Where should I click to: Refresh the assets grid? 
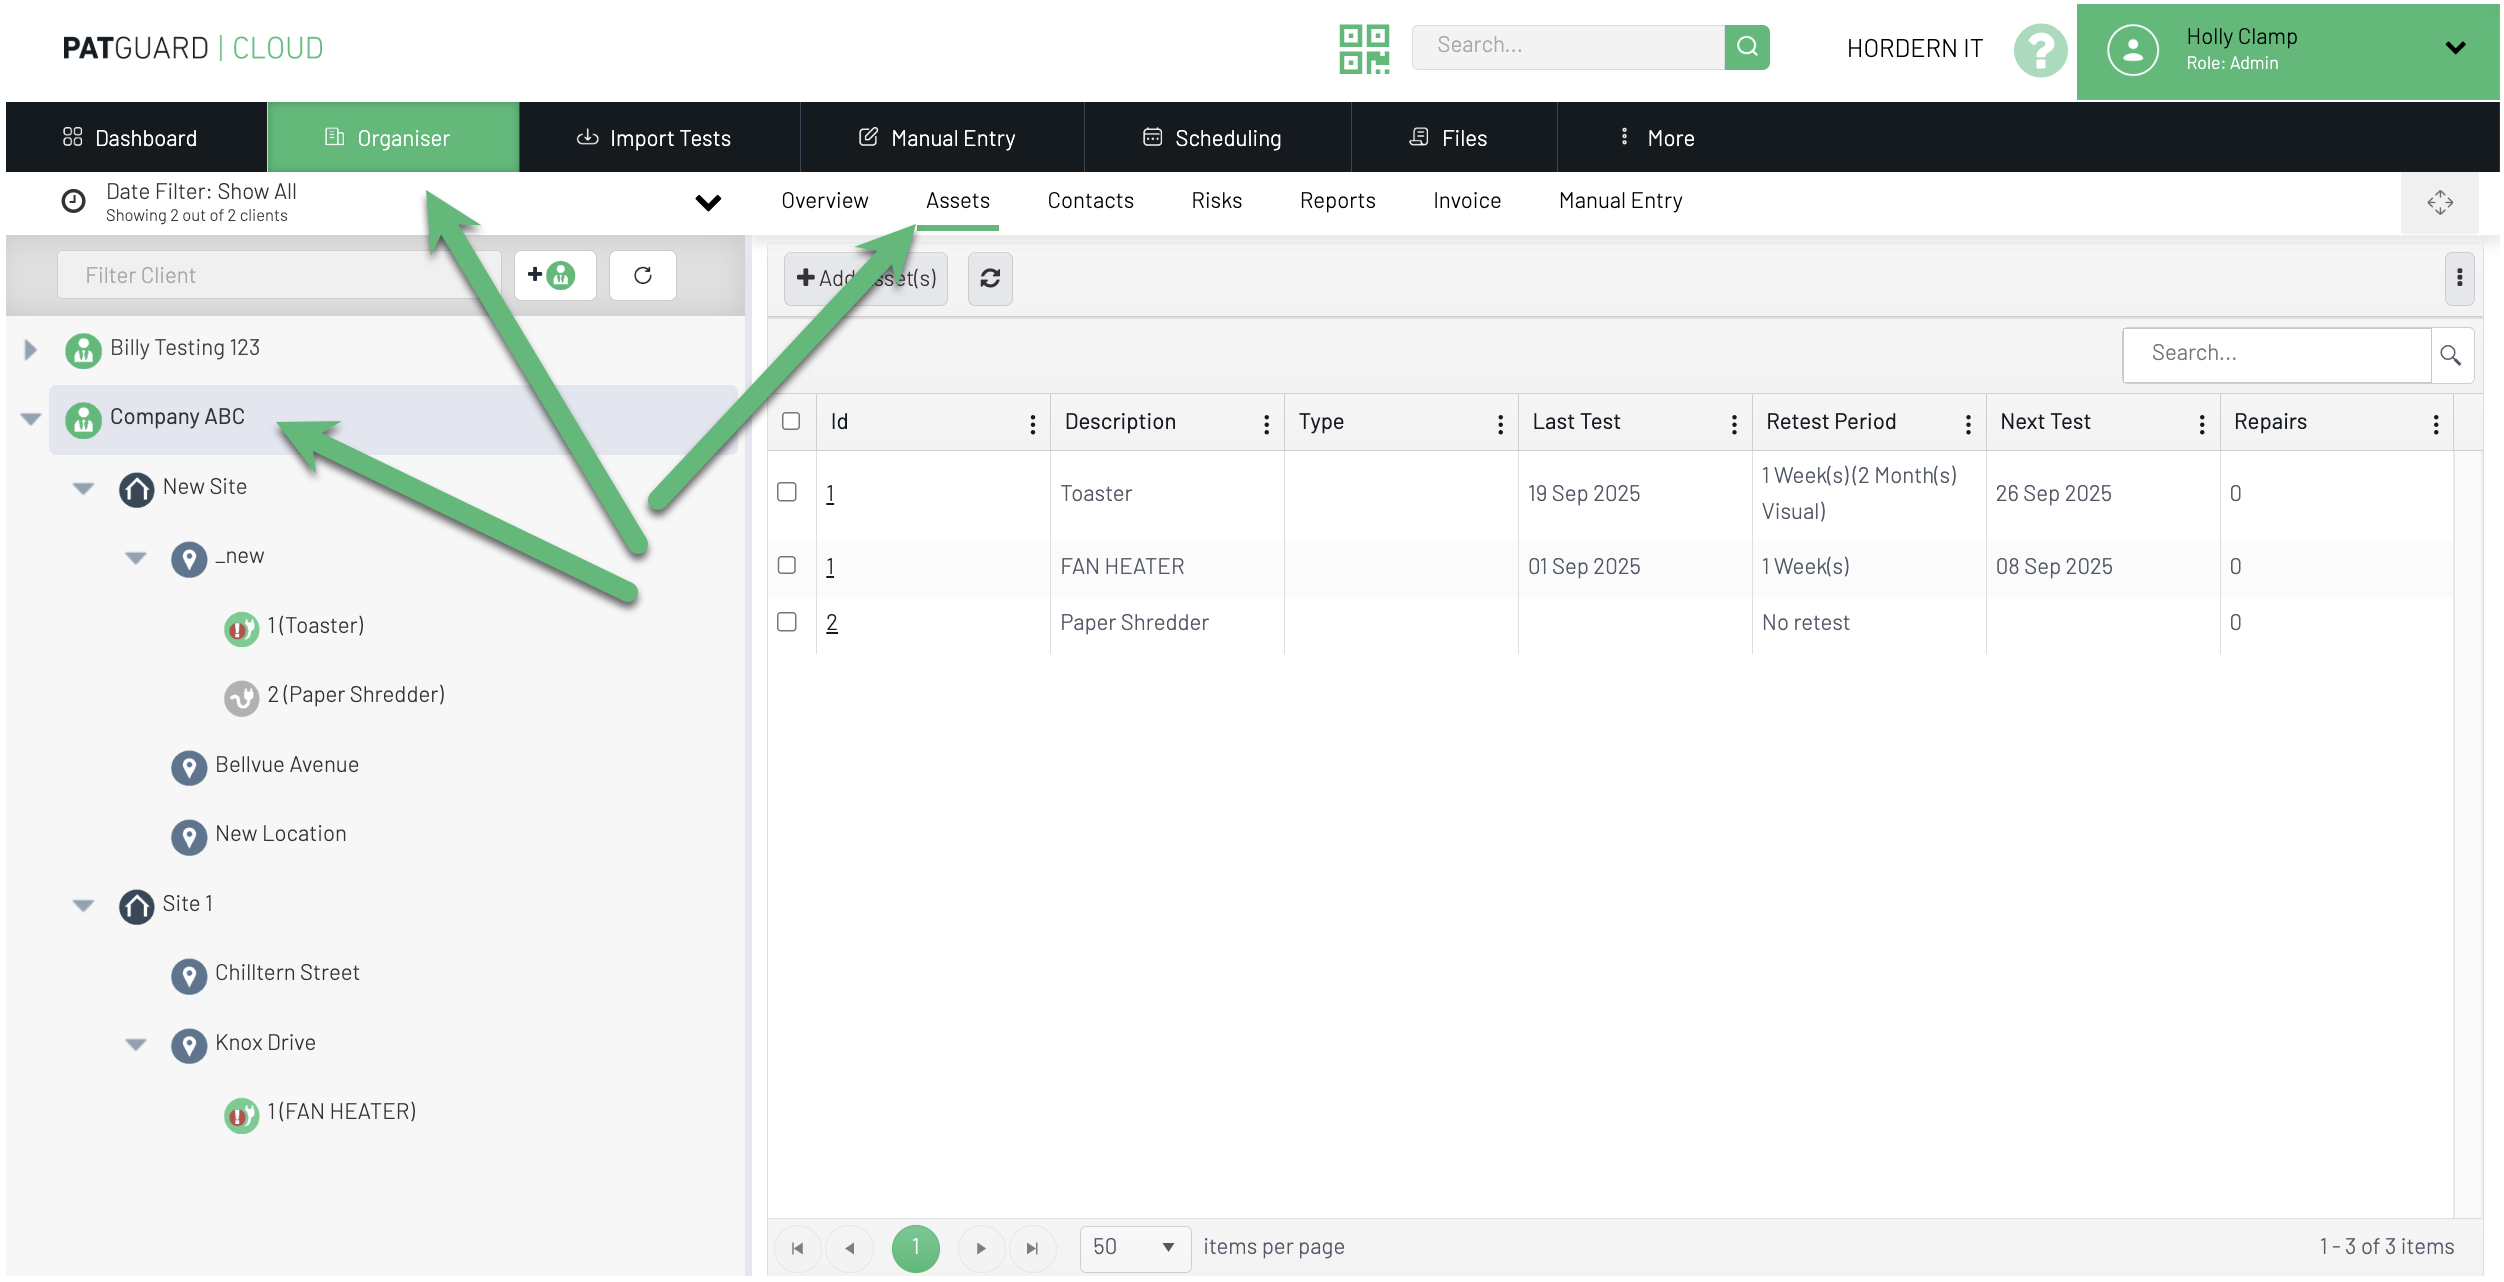click(x=990, y=278)
